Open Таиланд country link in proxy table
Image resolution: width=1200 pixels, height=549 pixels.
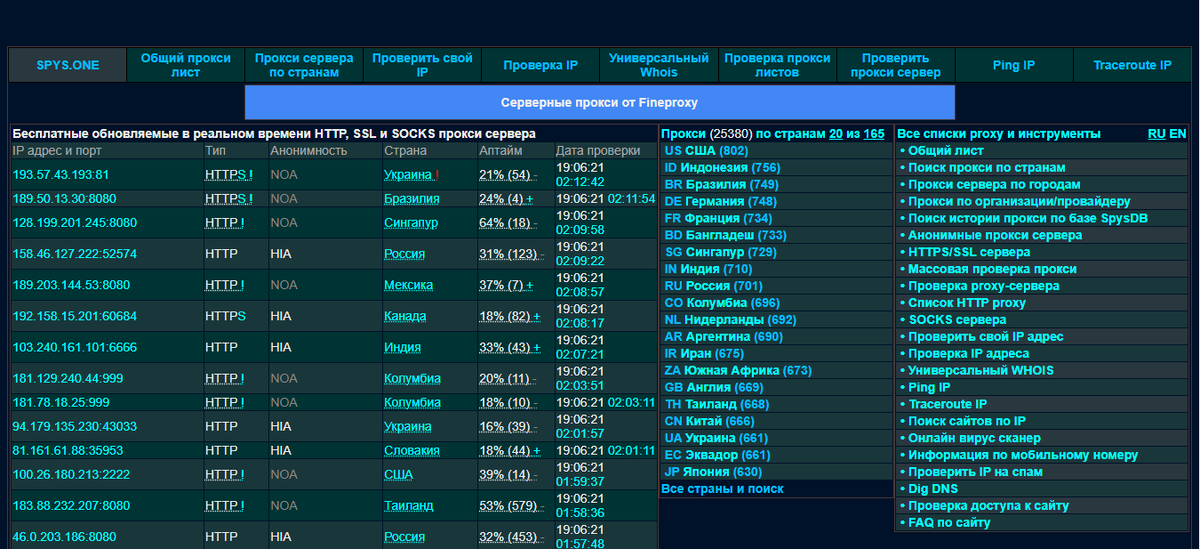409,506
